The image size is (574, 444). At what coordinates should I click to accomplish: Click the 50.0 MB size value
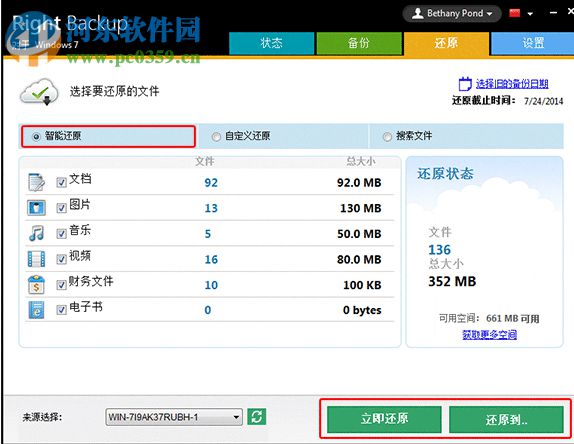point(359,234)
